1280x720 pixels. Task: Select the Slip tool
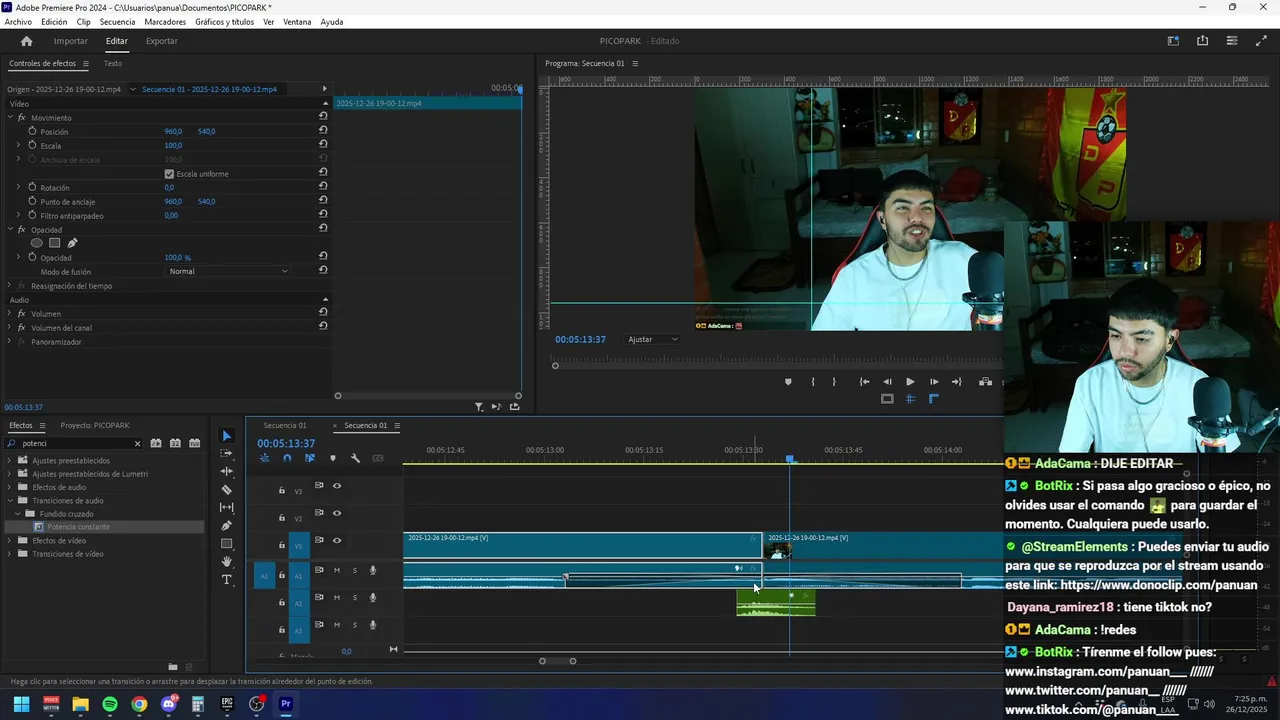click(226, 507)
